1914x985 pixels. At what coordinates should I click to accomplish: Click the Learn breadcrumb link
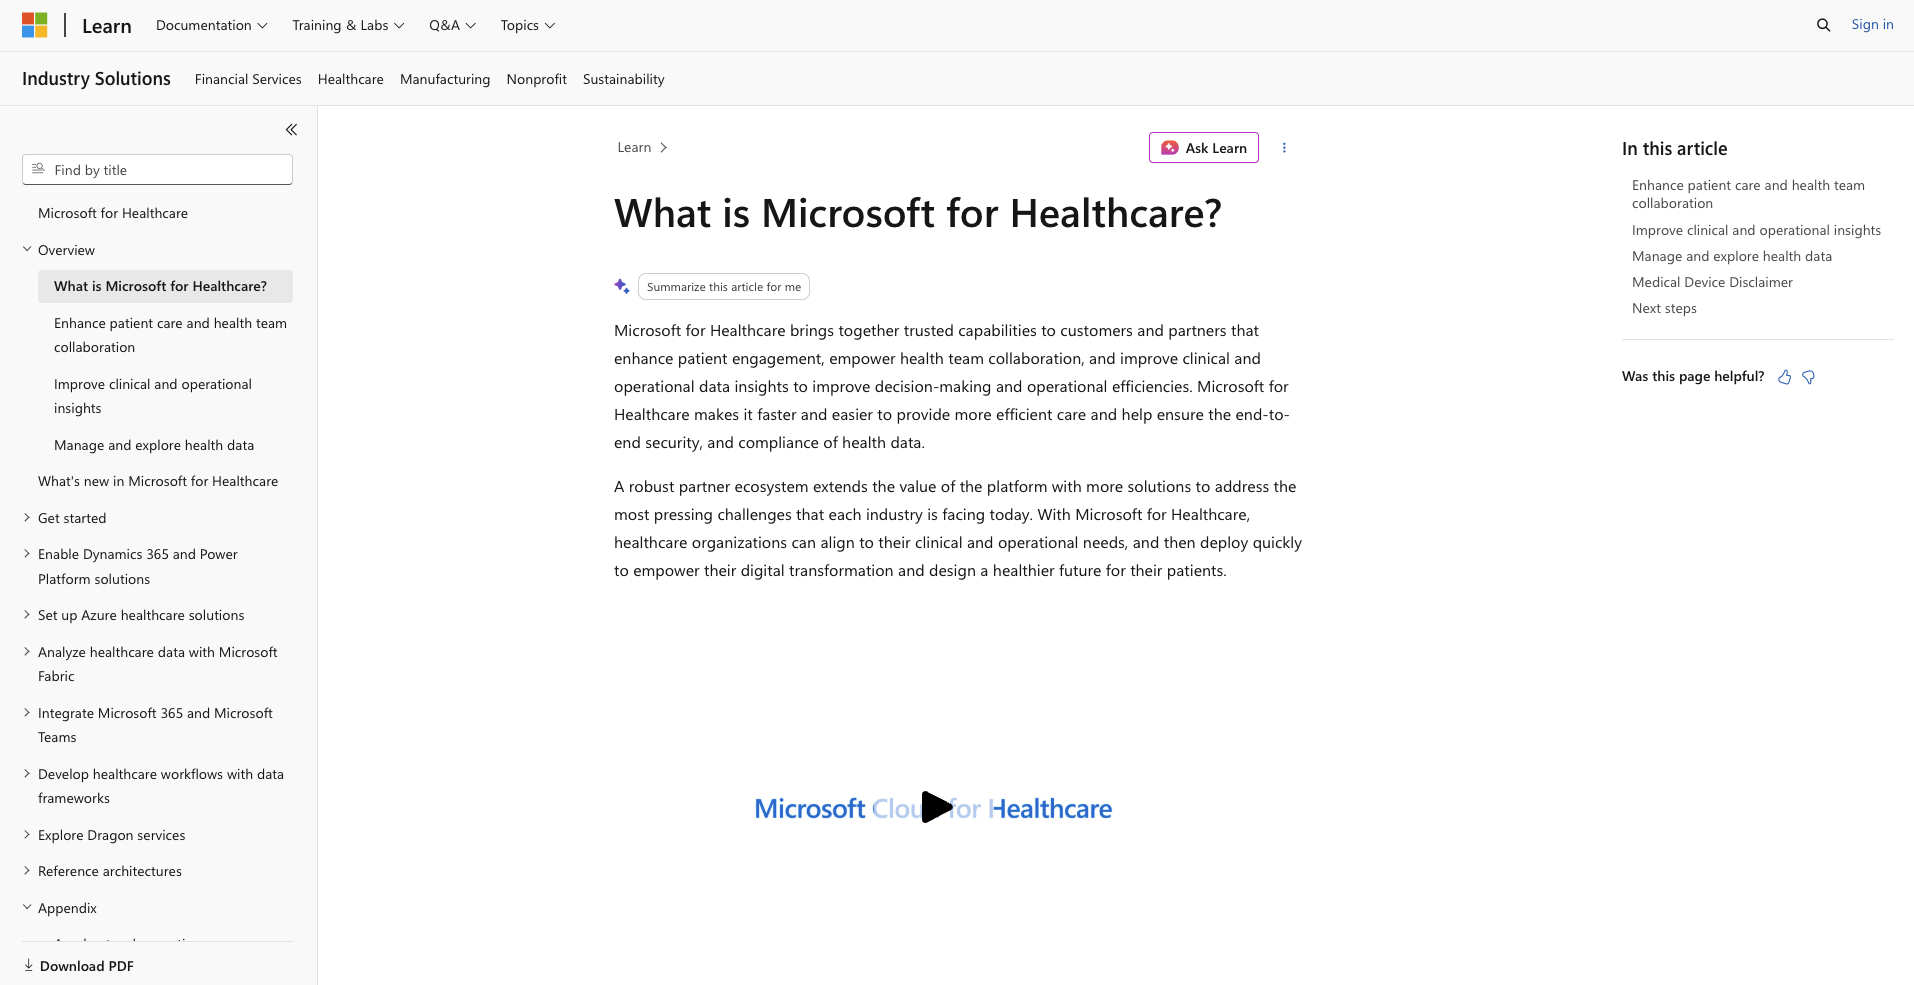click(x=634, y=148)
